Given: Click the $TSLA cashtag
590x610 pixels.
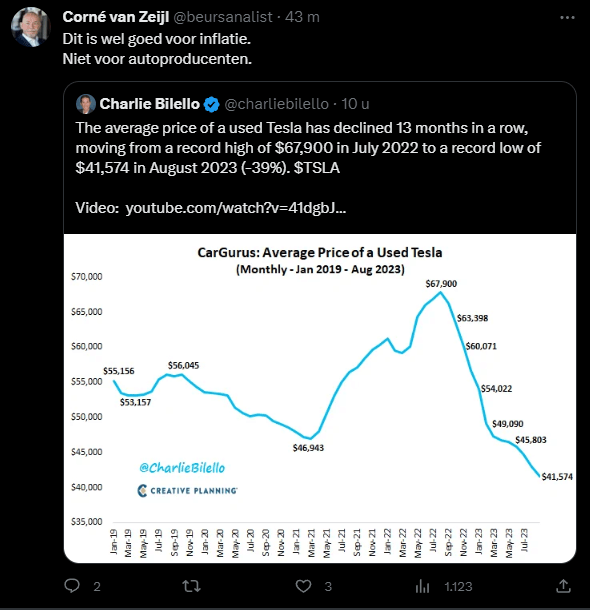Looking at the screenshot, I should coord(317,168).
